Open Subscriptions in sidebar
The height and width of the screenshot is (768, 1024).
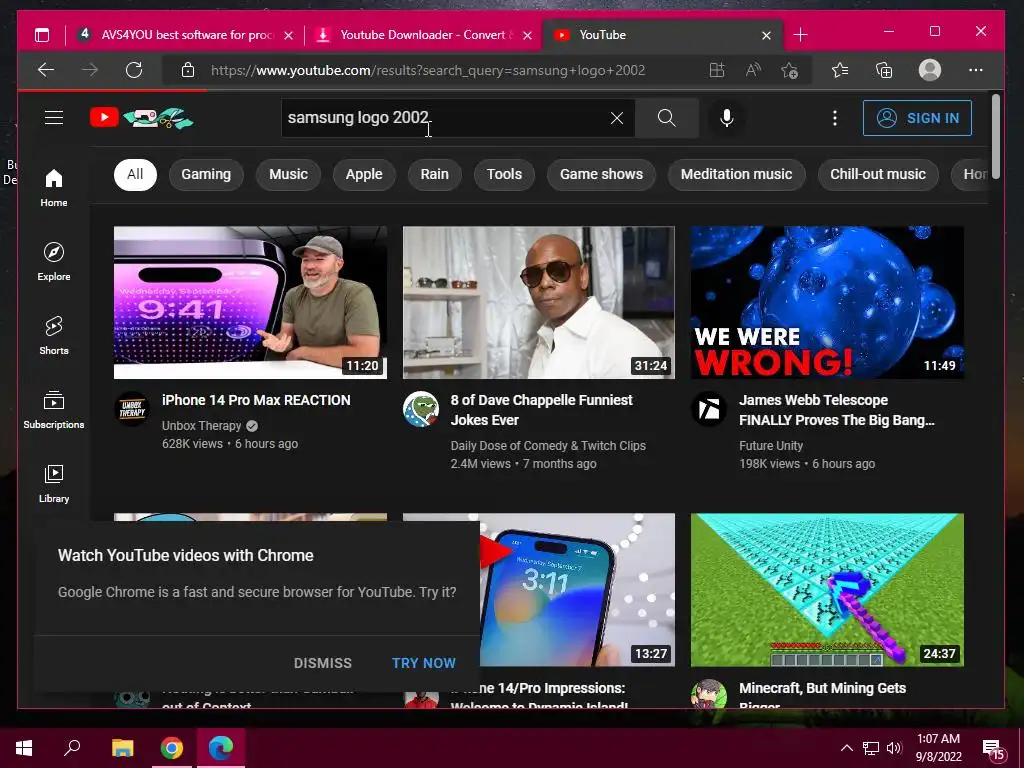(54, 409)
